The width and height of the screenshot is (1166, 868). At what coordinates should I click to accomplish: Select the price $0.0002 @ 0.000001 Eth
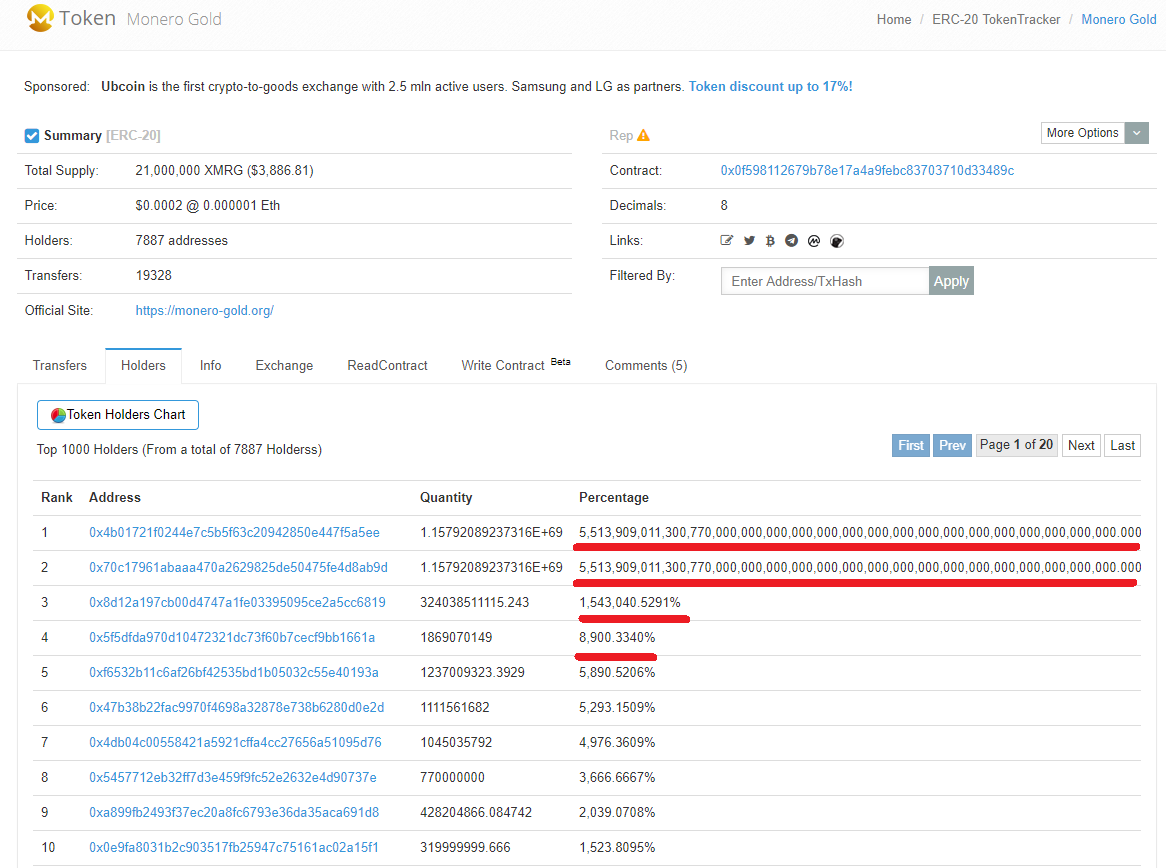(x=207, y=205)
